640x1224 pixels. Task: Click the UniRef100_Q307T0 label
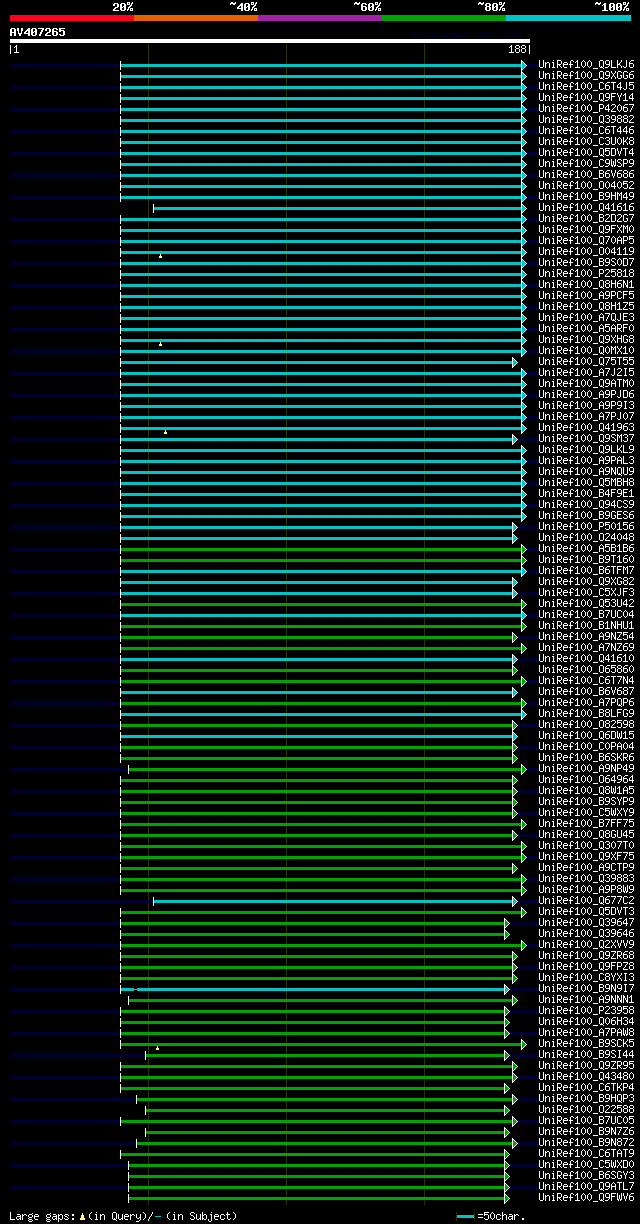pyautogui.click(x=586, y=846)
